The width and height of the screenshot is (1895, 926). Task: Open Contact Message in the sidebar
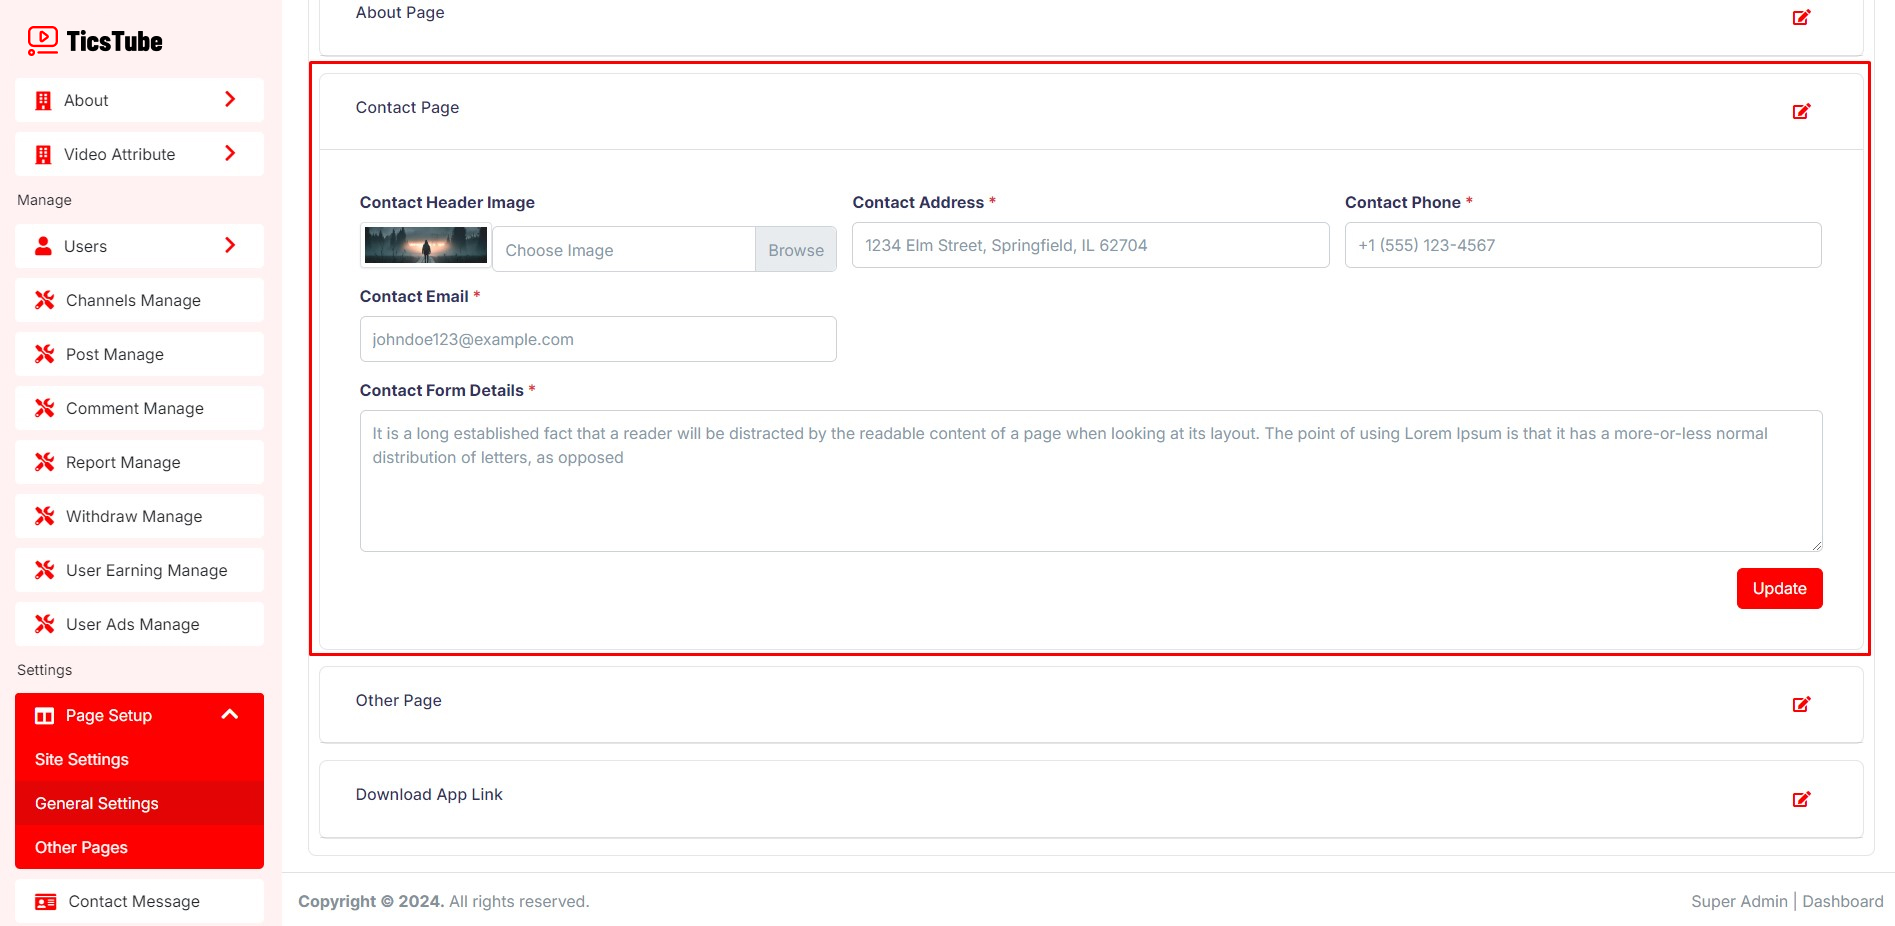pos(134,901)
